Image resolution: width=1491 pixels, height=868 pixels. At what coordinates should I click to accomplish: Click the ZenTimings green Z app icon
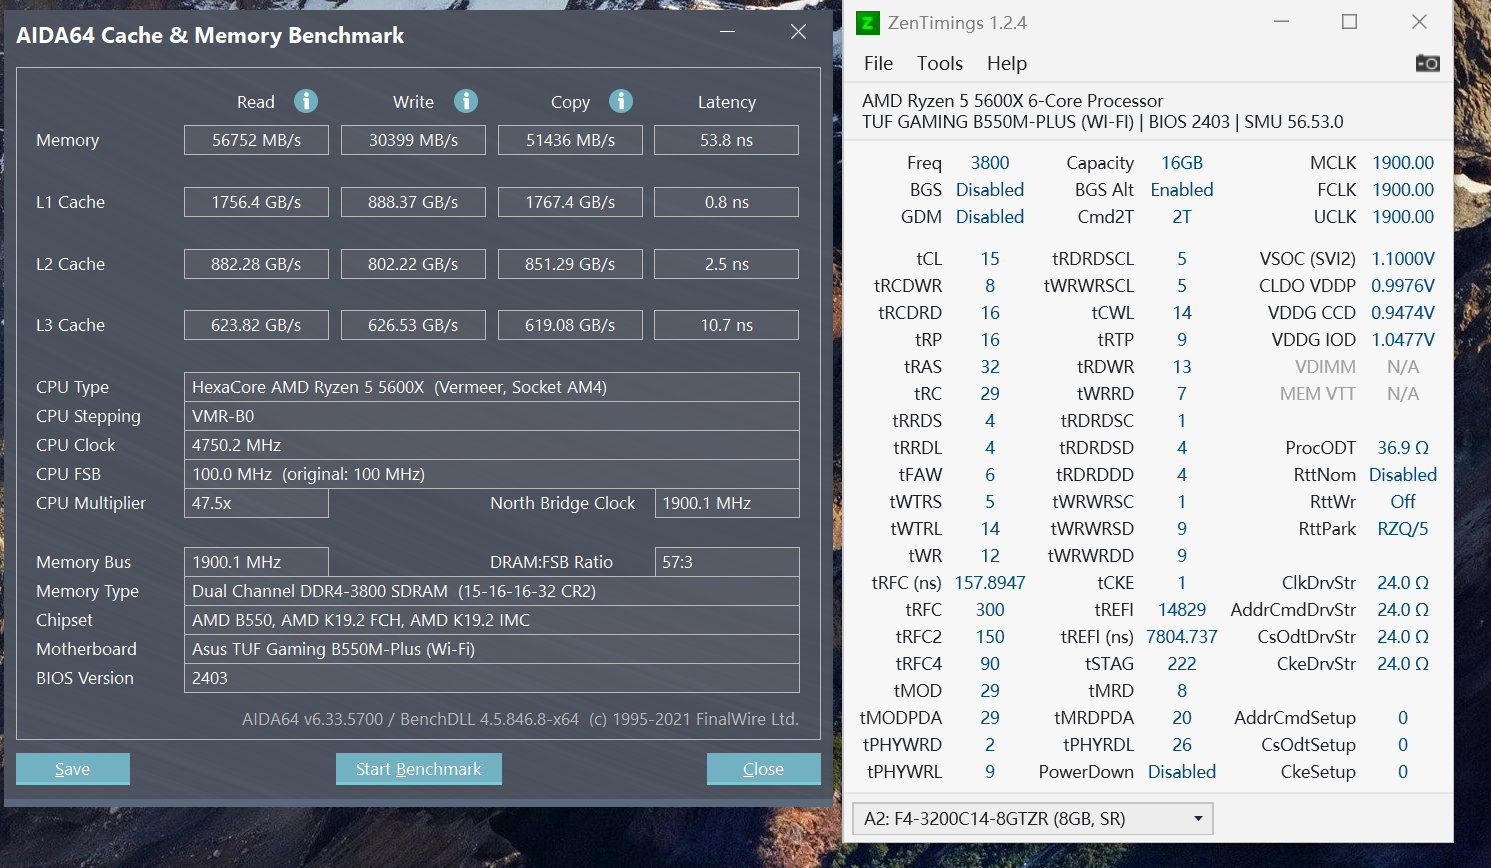(867, 23)
